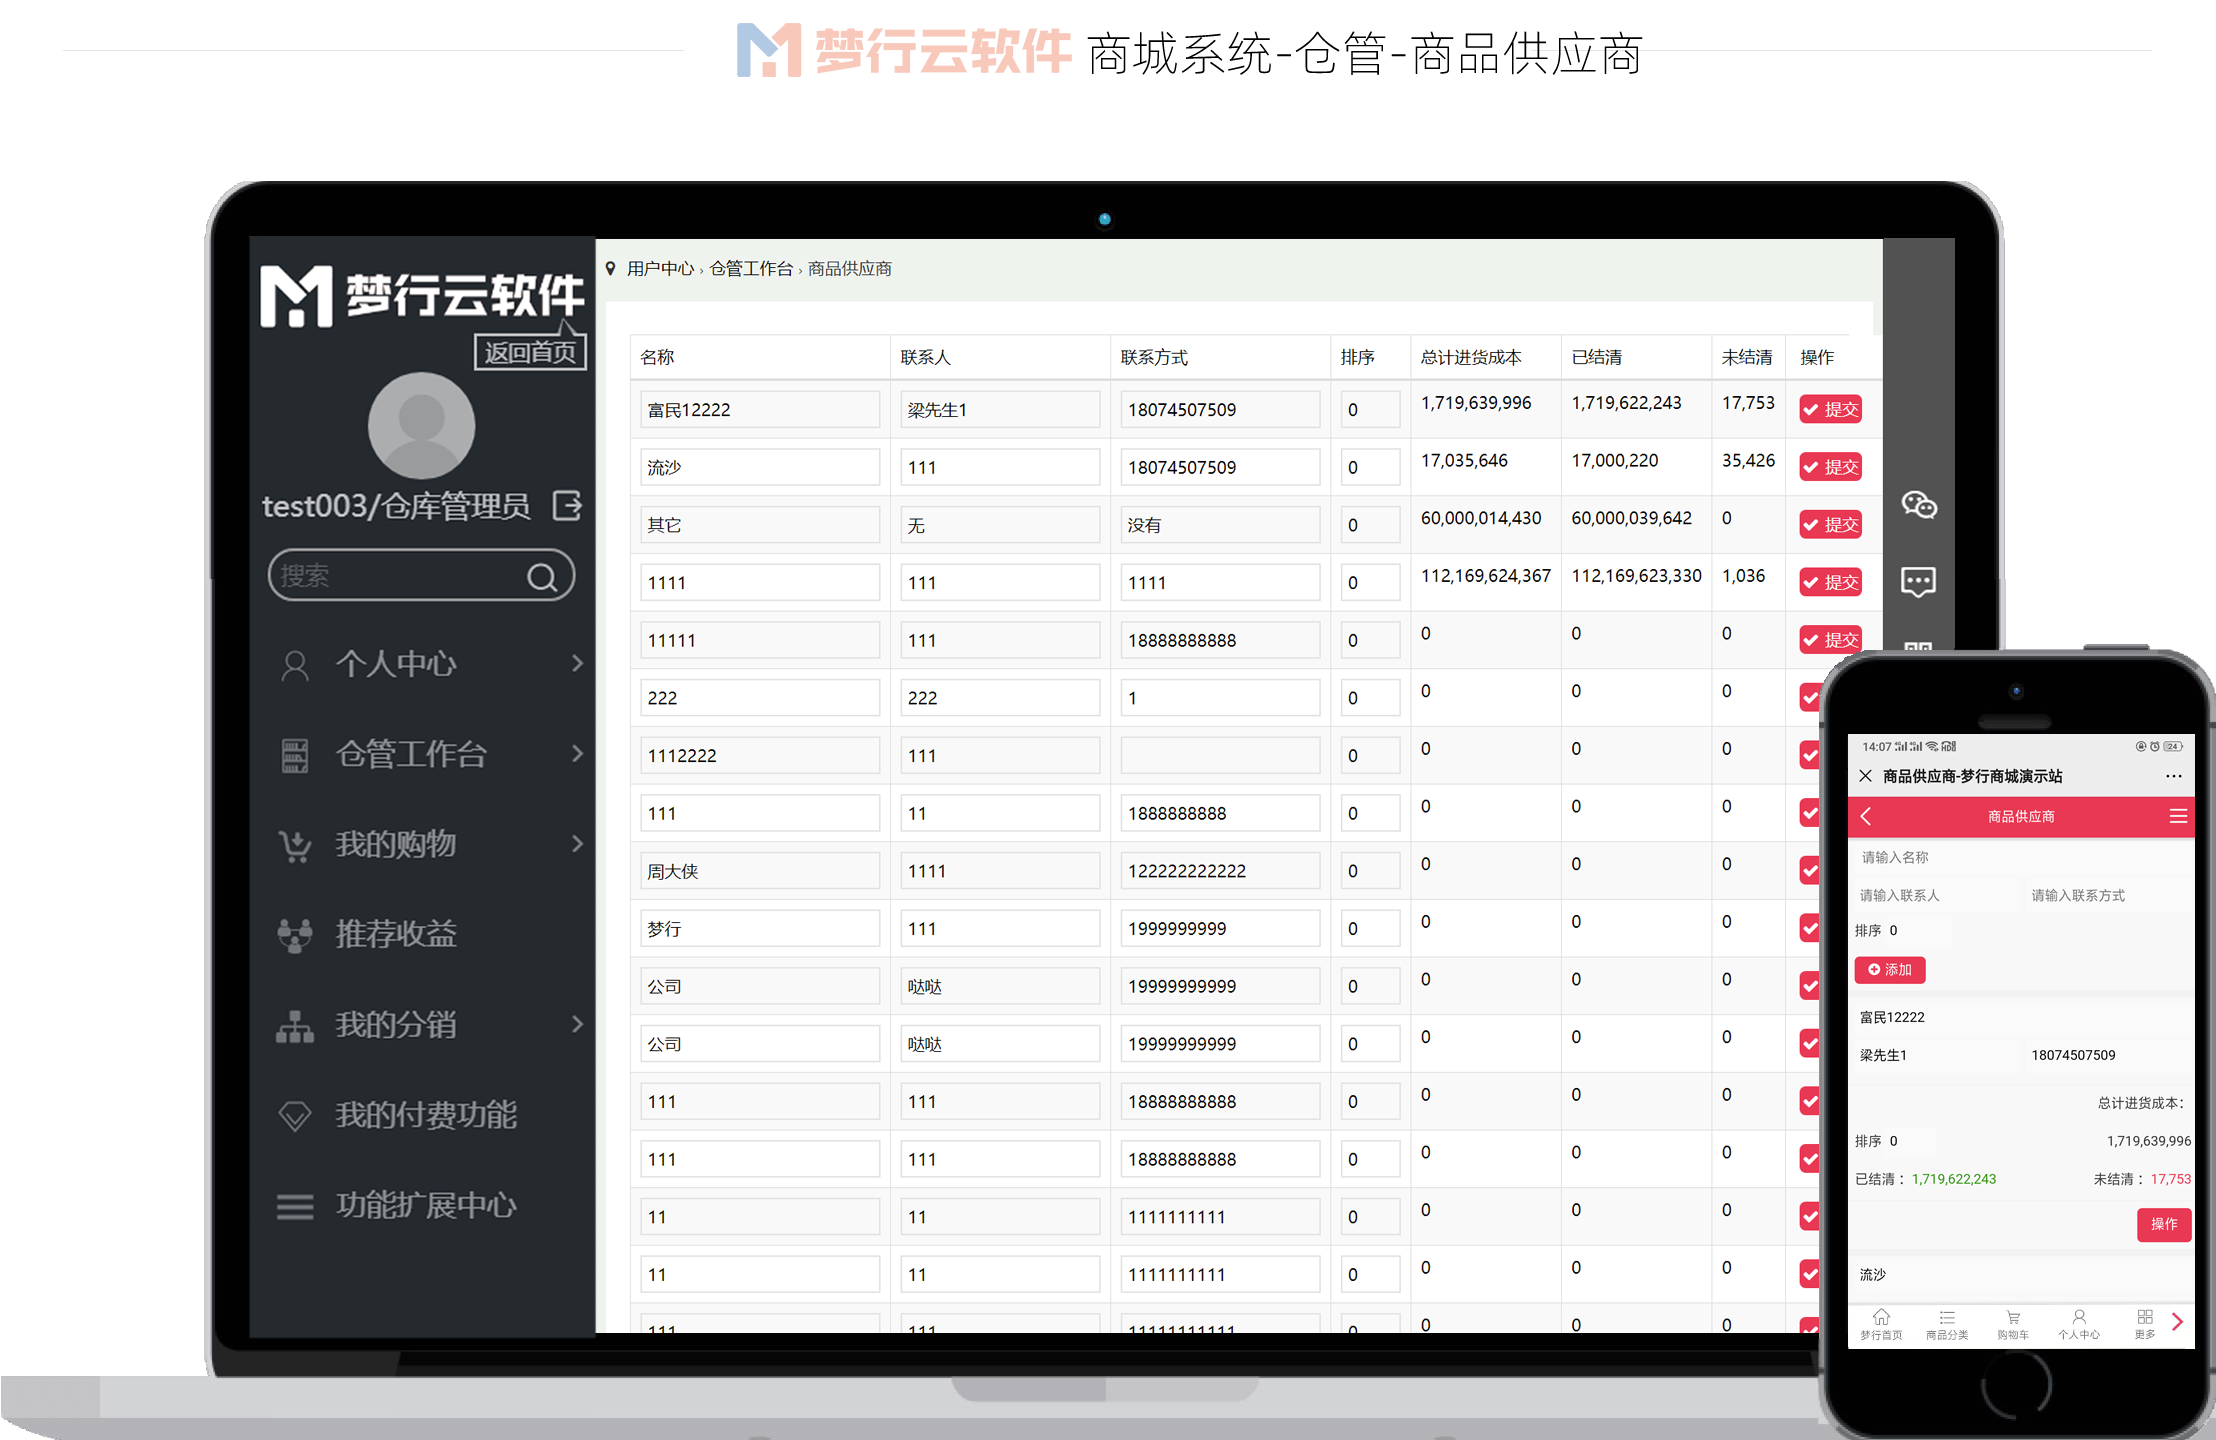The height and width of the screenshot is (1440, 2216).
Task: Open 功能扩展中心 menu item
Action: pos(427,1205)
